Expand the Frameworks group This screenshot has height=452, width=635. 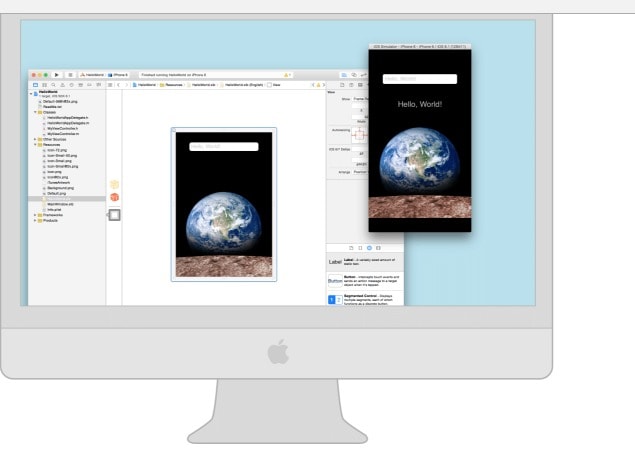click(x=35, y=215)
